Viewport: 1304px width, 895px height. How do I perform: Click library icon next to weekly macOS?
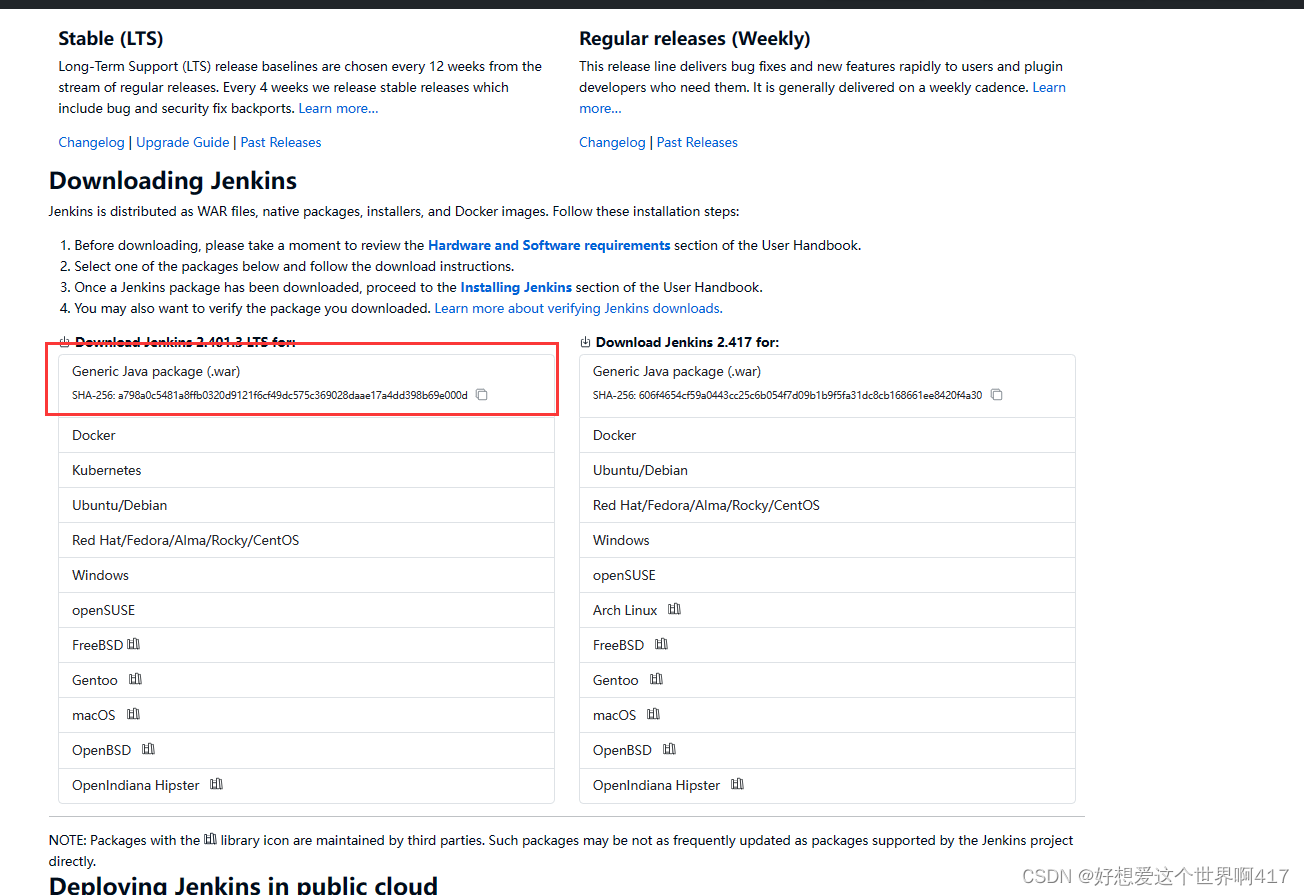pos(653,714)
